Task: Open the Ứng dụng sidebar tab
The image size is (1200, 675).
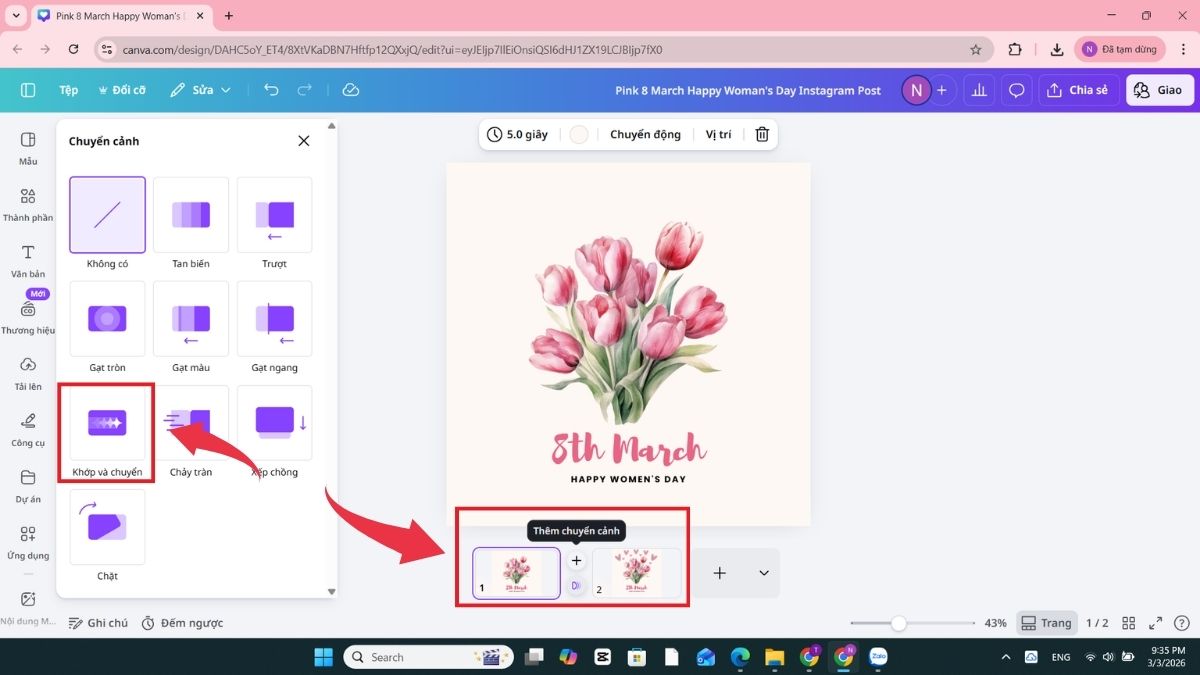Action: pyautogui.click(x=28, y=542)
